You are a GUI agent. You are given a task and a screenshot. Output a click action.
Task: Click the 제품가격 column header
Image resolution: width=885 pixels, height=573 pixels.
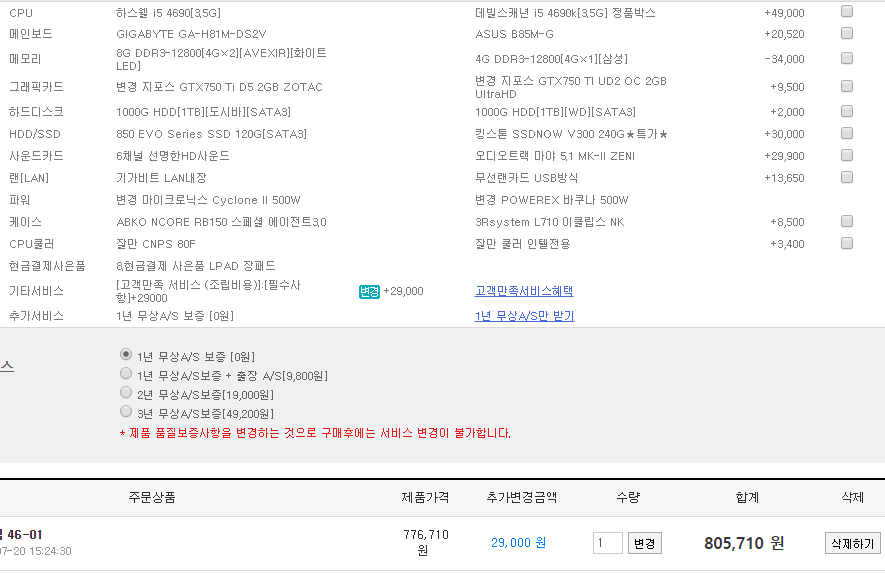tap(425, 497)
